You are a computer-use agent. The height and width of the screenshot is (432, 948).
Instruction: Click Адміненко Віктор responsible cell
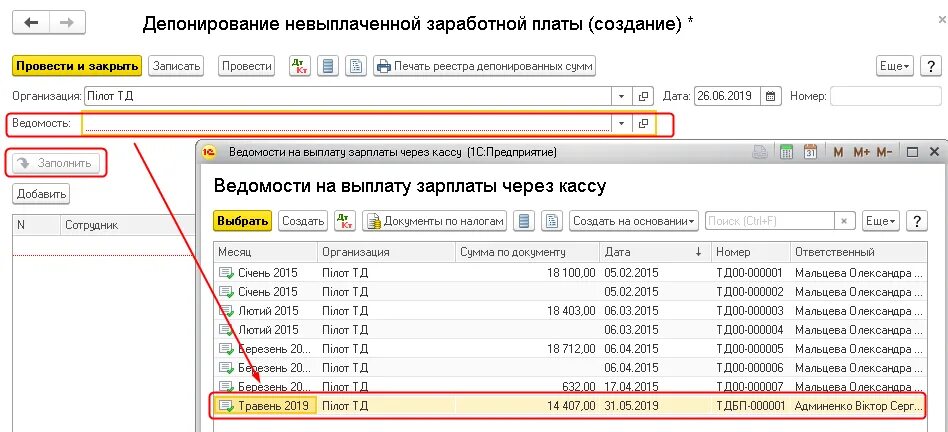coord(858,405)
